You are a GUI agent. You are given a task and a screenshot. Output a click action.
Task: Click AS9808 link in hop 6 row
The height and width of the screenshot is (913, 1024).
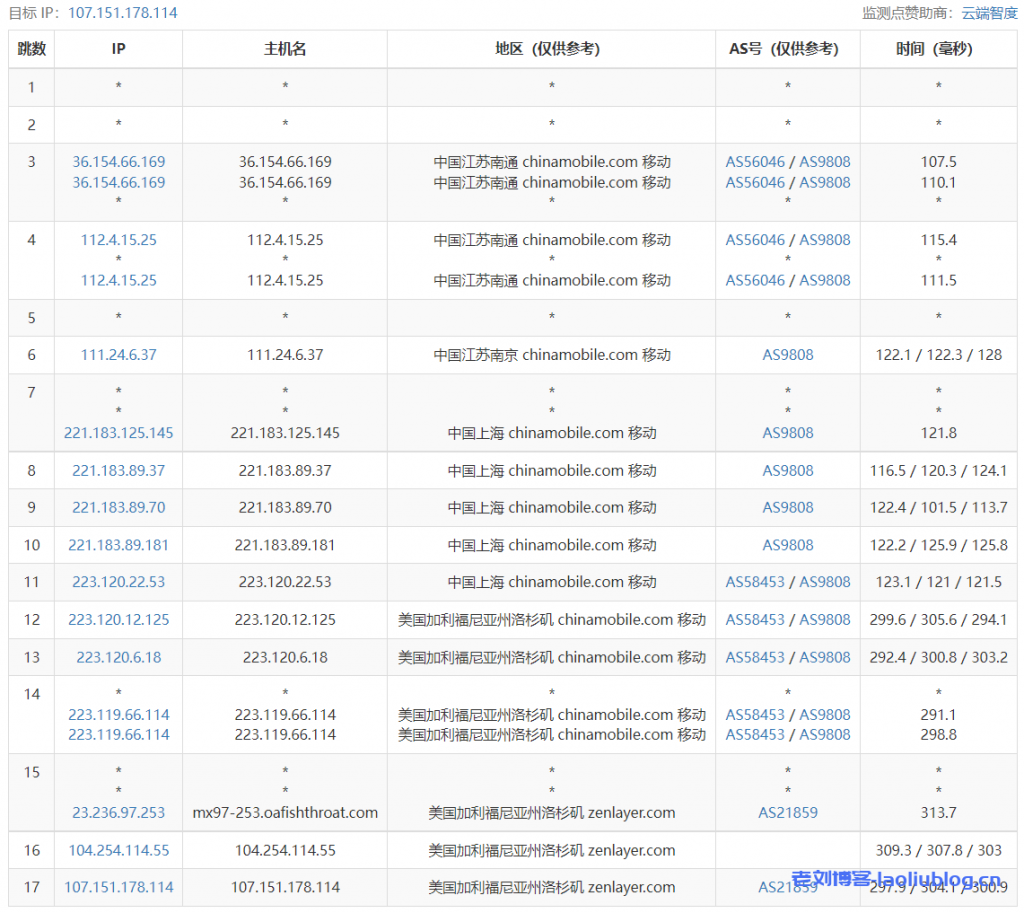point(787,355)
